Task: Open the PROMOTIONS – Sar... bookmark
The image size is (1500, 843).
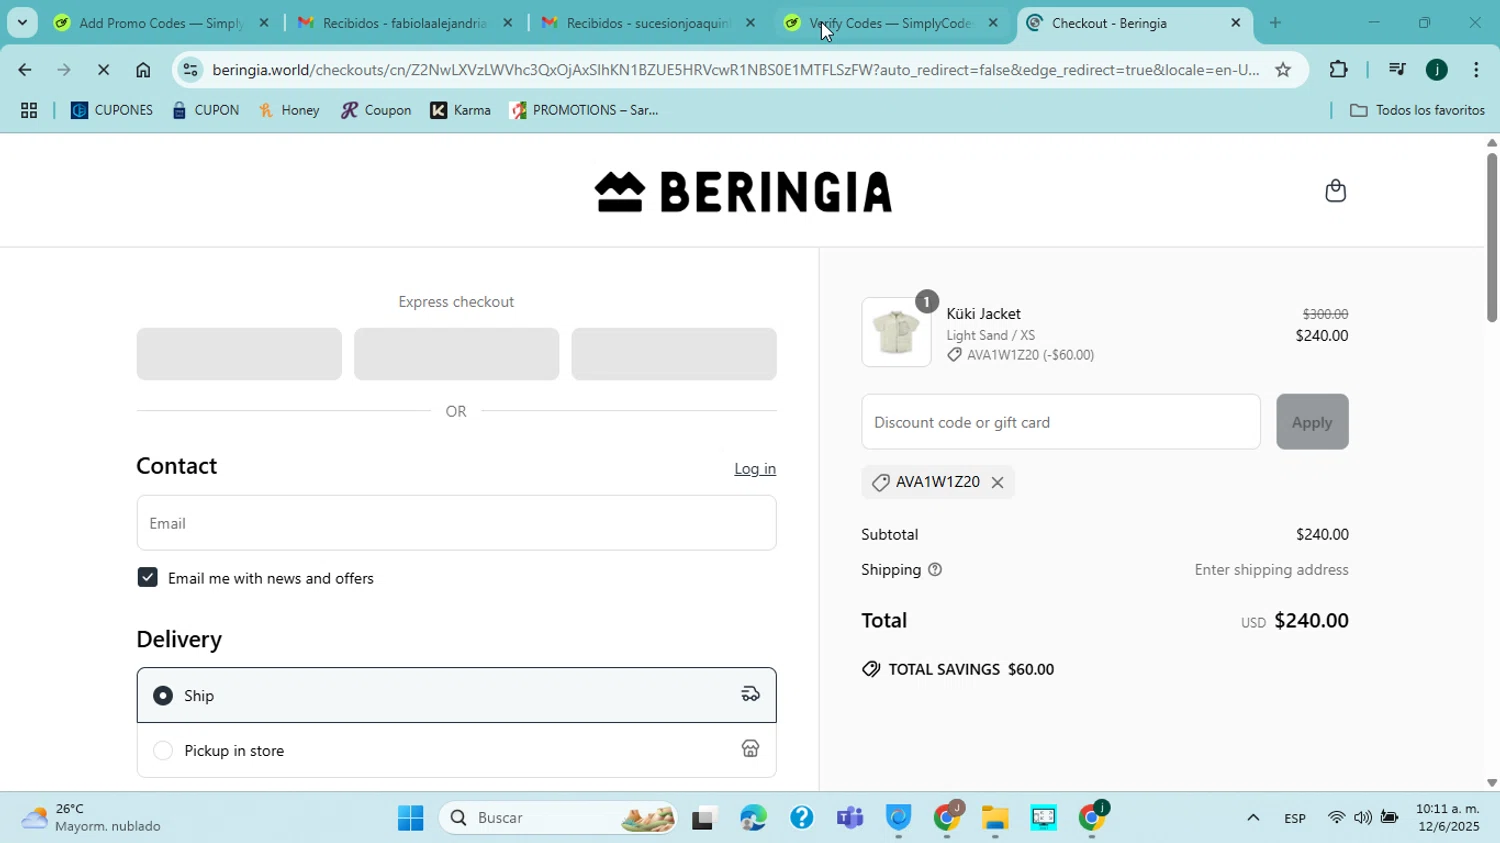Action: 585,111
